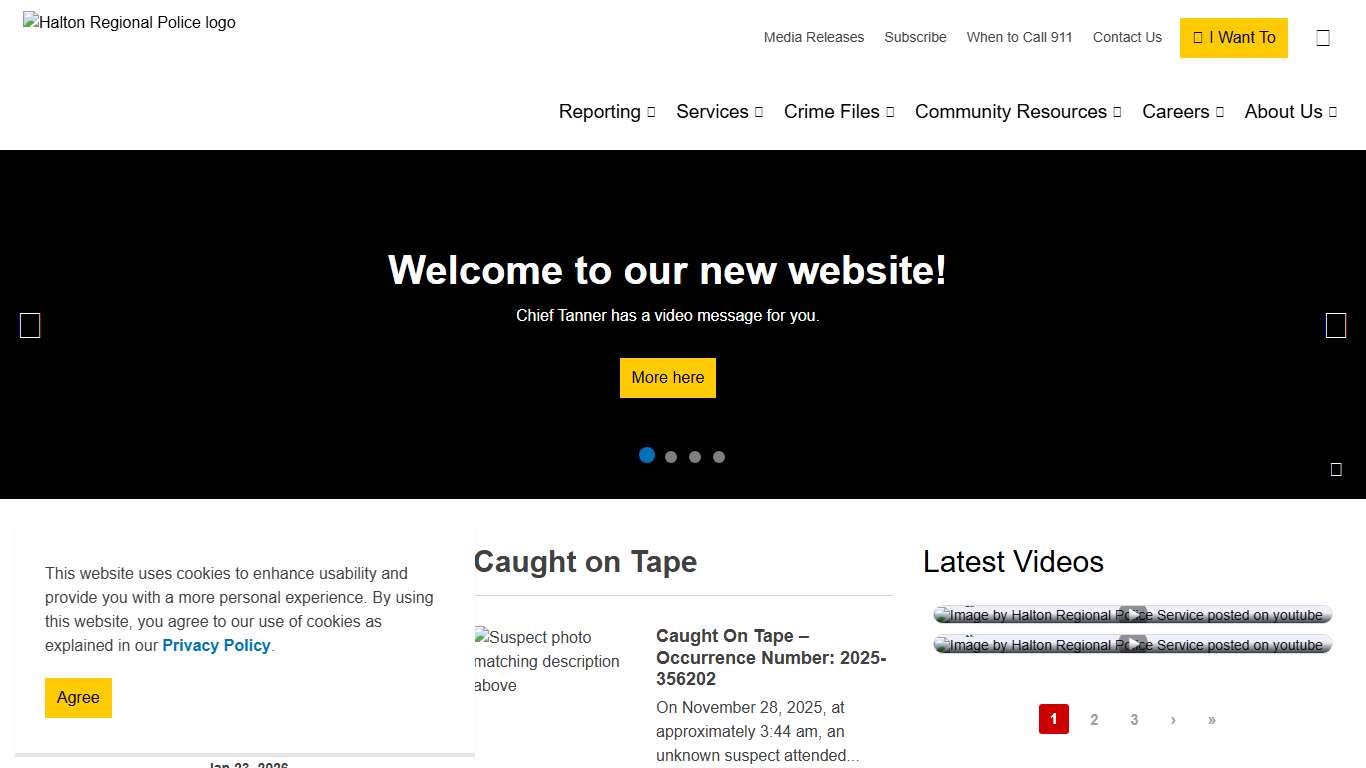Play the second Latest Videos thumbnail
The width and height of the screenshot is (1366, 768).
(x=1132, y=645)
